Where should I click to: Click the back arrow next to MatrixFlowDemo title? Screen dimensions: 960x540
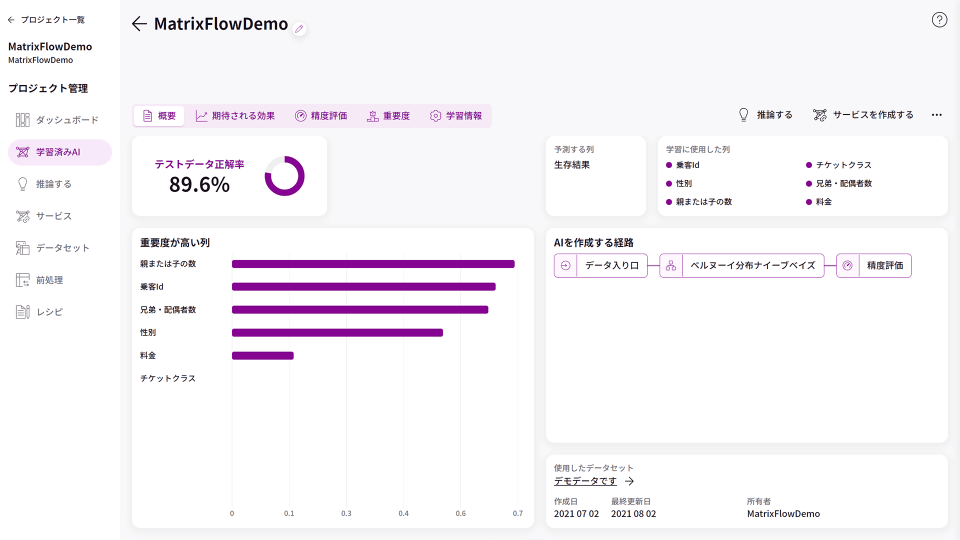[x=139, y=24]
